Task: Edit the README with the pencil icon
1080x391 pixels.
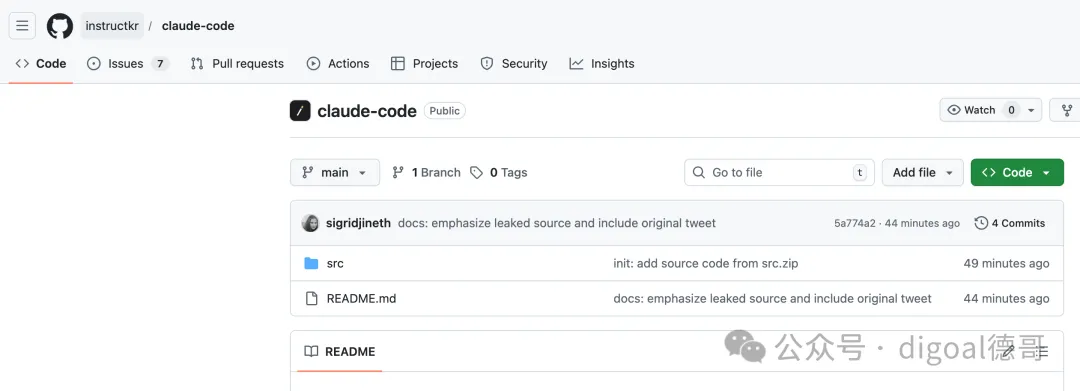Action: (1008, 352)
